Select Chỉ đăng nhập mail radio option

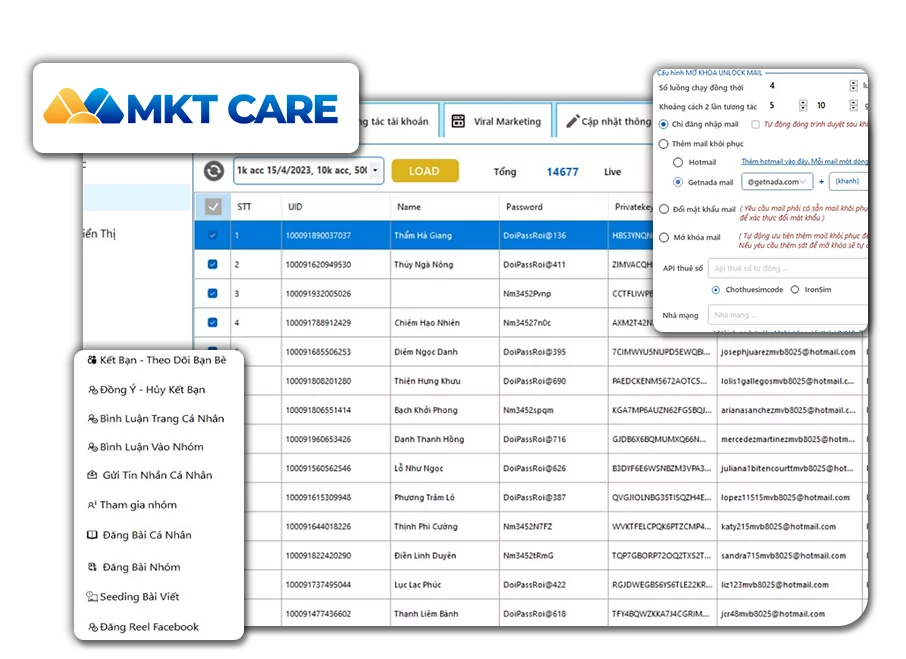663,124
